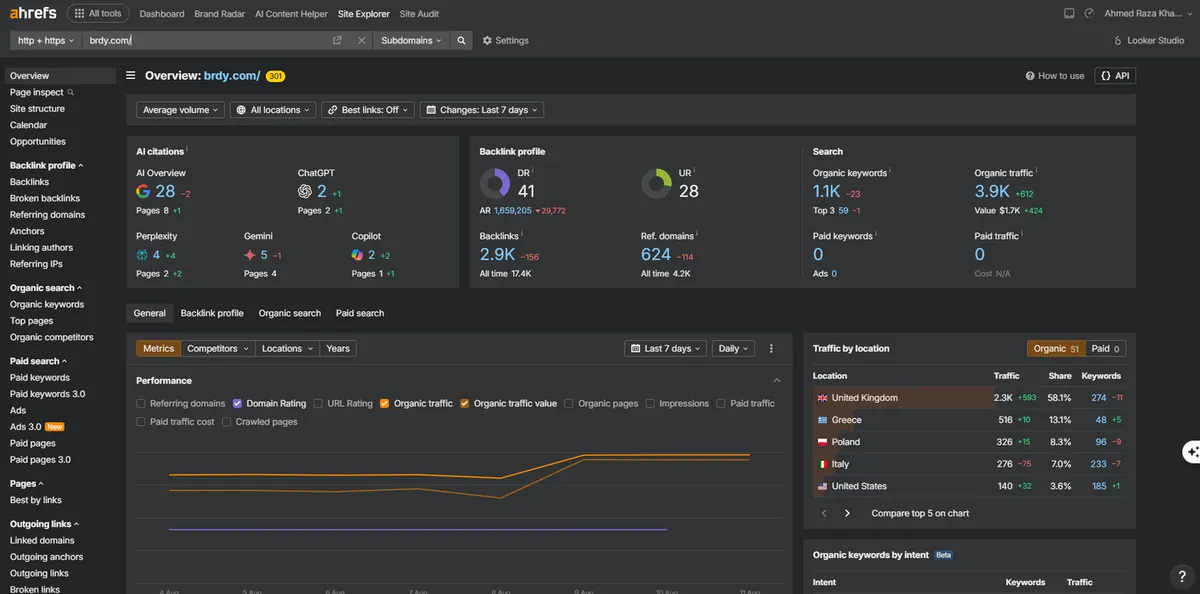The image size is (1200, 594).
Task: Collapse the Performance section chevron
Action: (x=777, y=381)
